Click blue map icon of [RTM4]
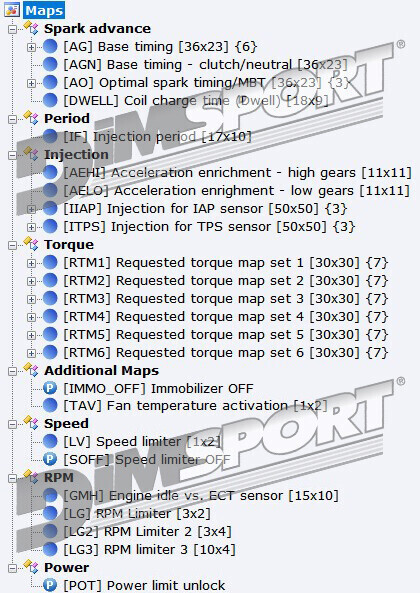The width and height of the screenshot is (420, 593). coord(50,316)
